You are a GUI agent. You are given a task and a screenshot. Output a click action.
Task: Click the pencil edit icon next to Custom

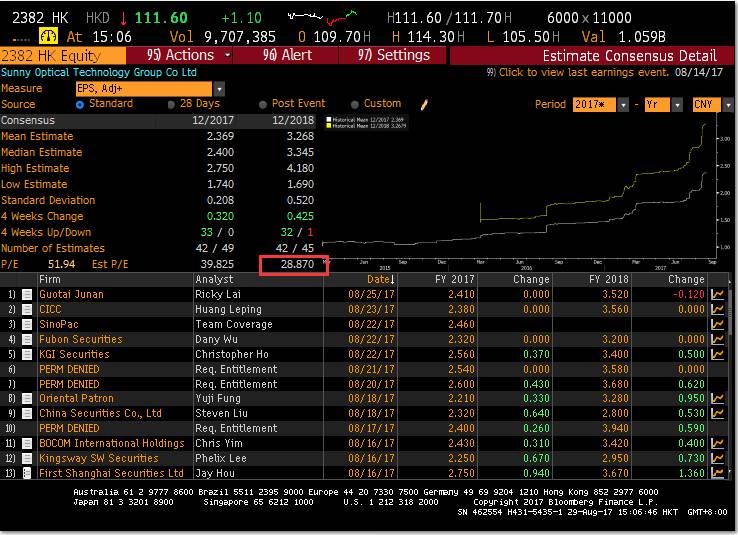[x=424, y=104]
